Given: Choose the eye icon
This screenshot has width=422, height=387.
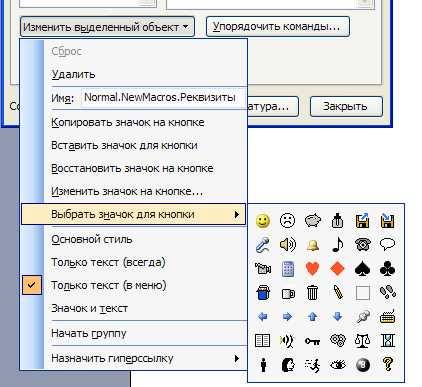Looking at the screenshot, I should (x=338, y=365).
